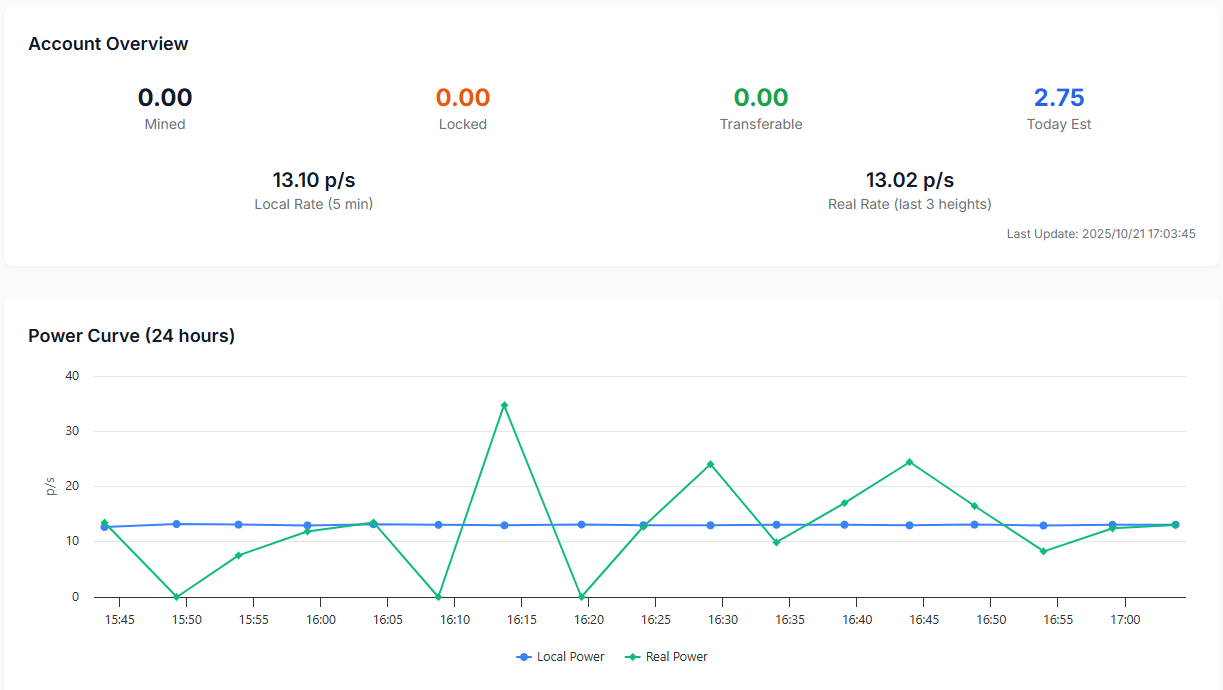
Task: Click the Real Power zero point near 16:10
Action: click(x=438, y=597)
